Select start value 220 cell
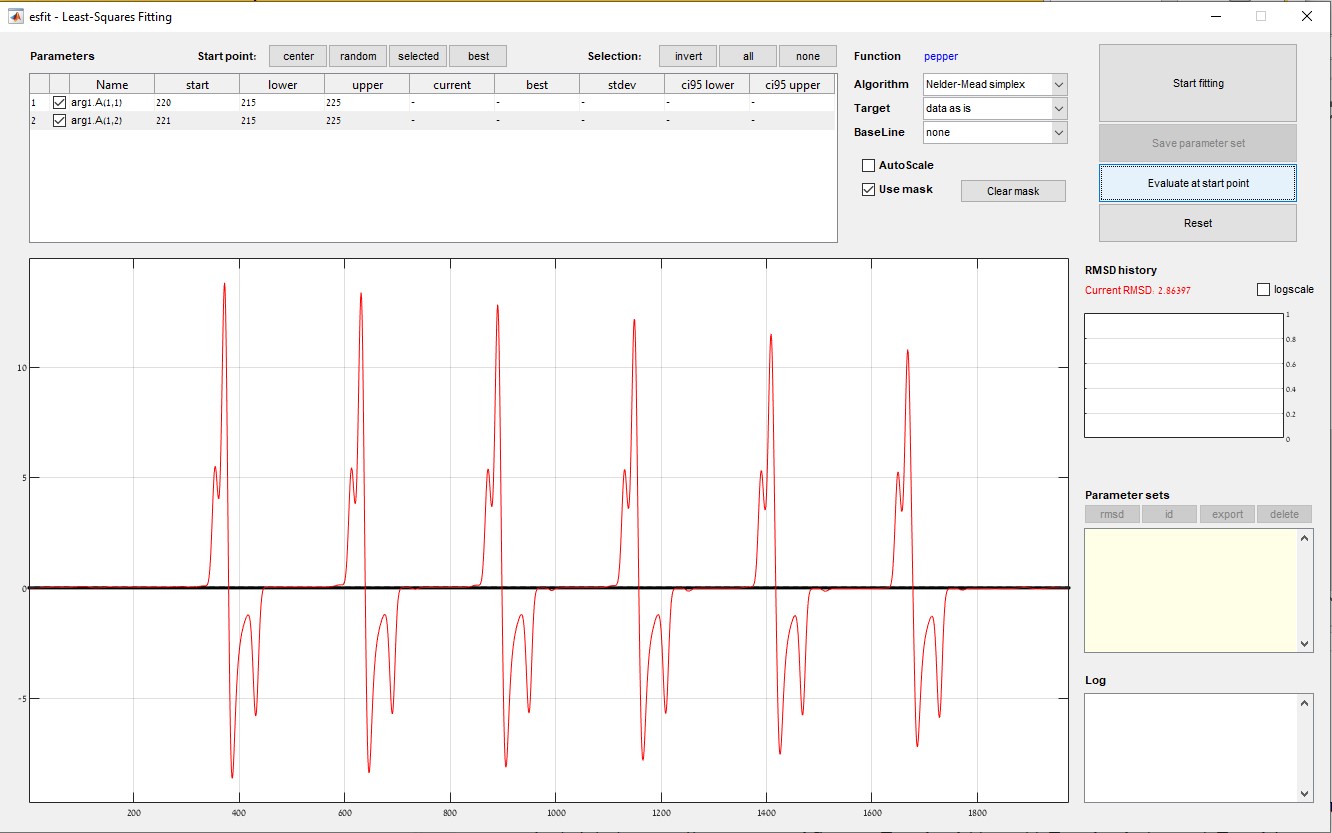The width and height of the screenshot is (1332, 833). 197,103
